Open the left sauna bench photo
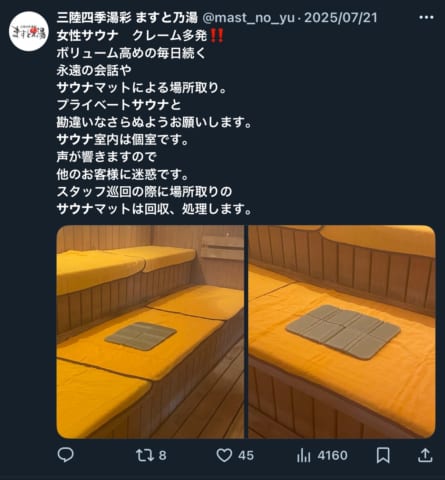Viewport: 445px width, 480px height. (x=150, y=332)
